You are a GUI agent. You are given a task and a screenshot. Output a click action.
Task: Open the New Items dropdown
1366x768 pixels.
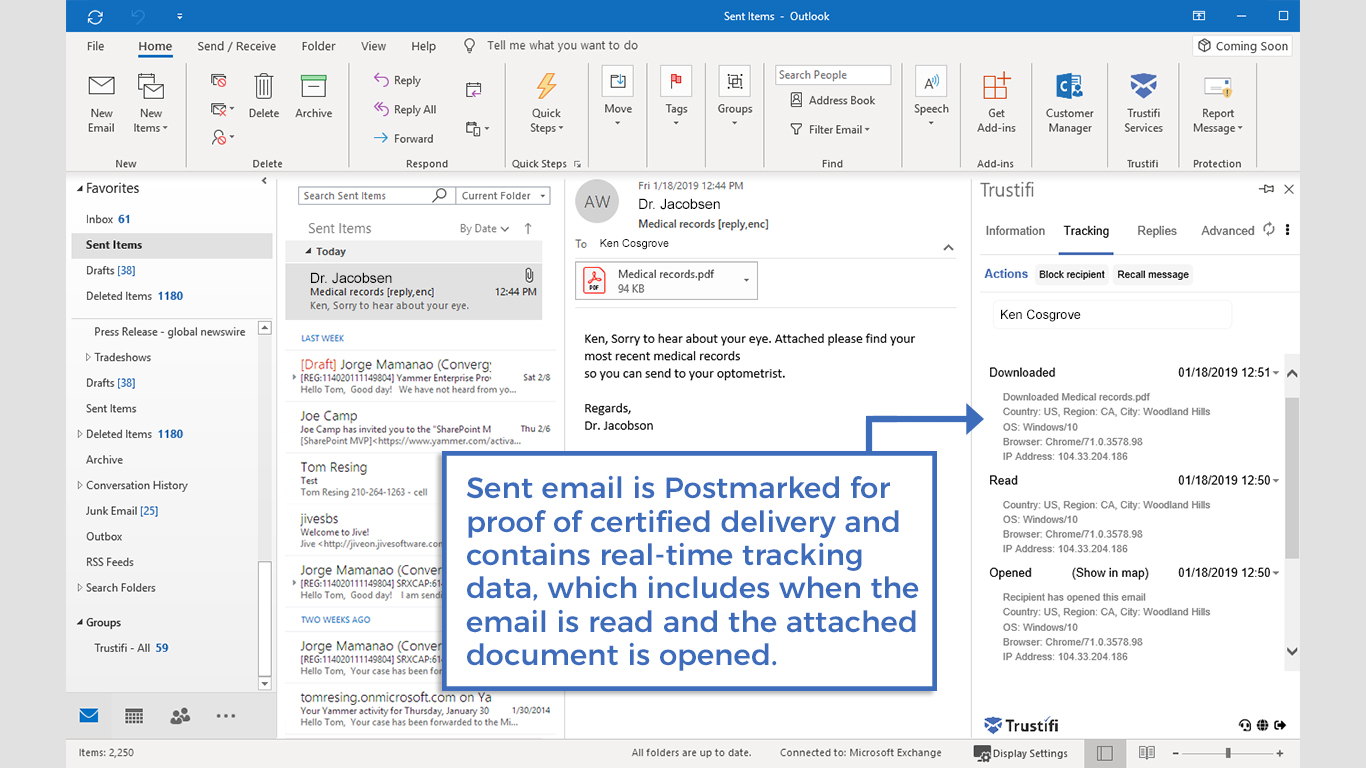(x=151, y=104)
